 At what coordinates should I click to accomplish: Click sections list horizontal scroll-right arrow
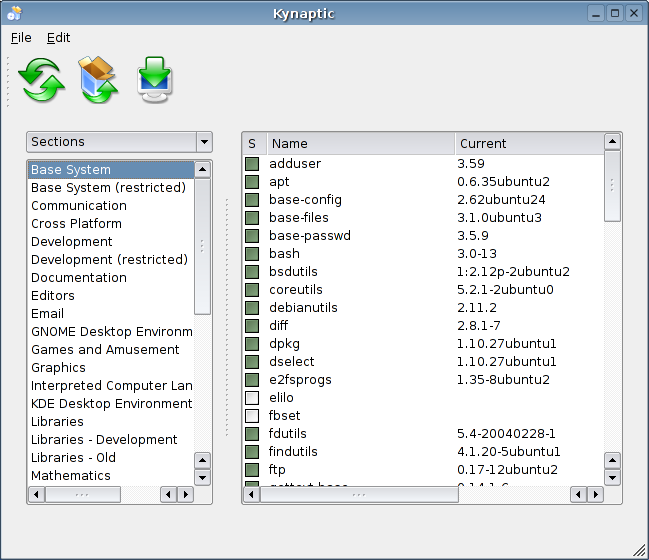186,495
